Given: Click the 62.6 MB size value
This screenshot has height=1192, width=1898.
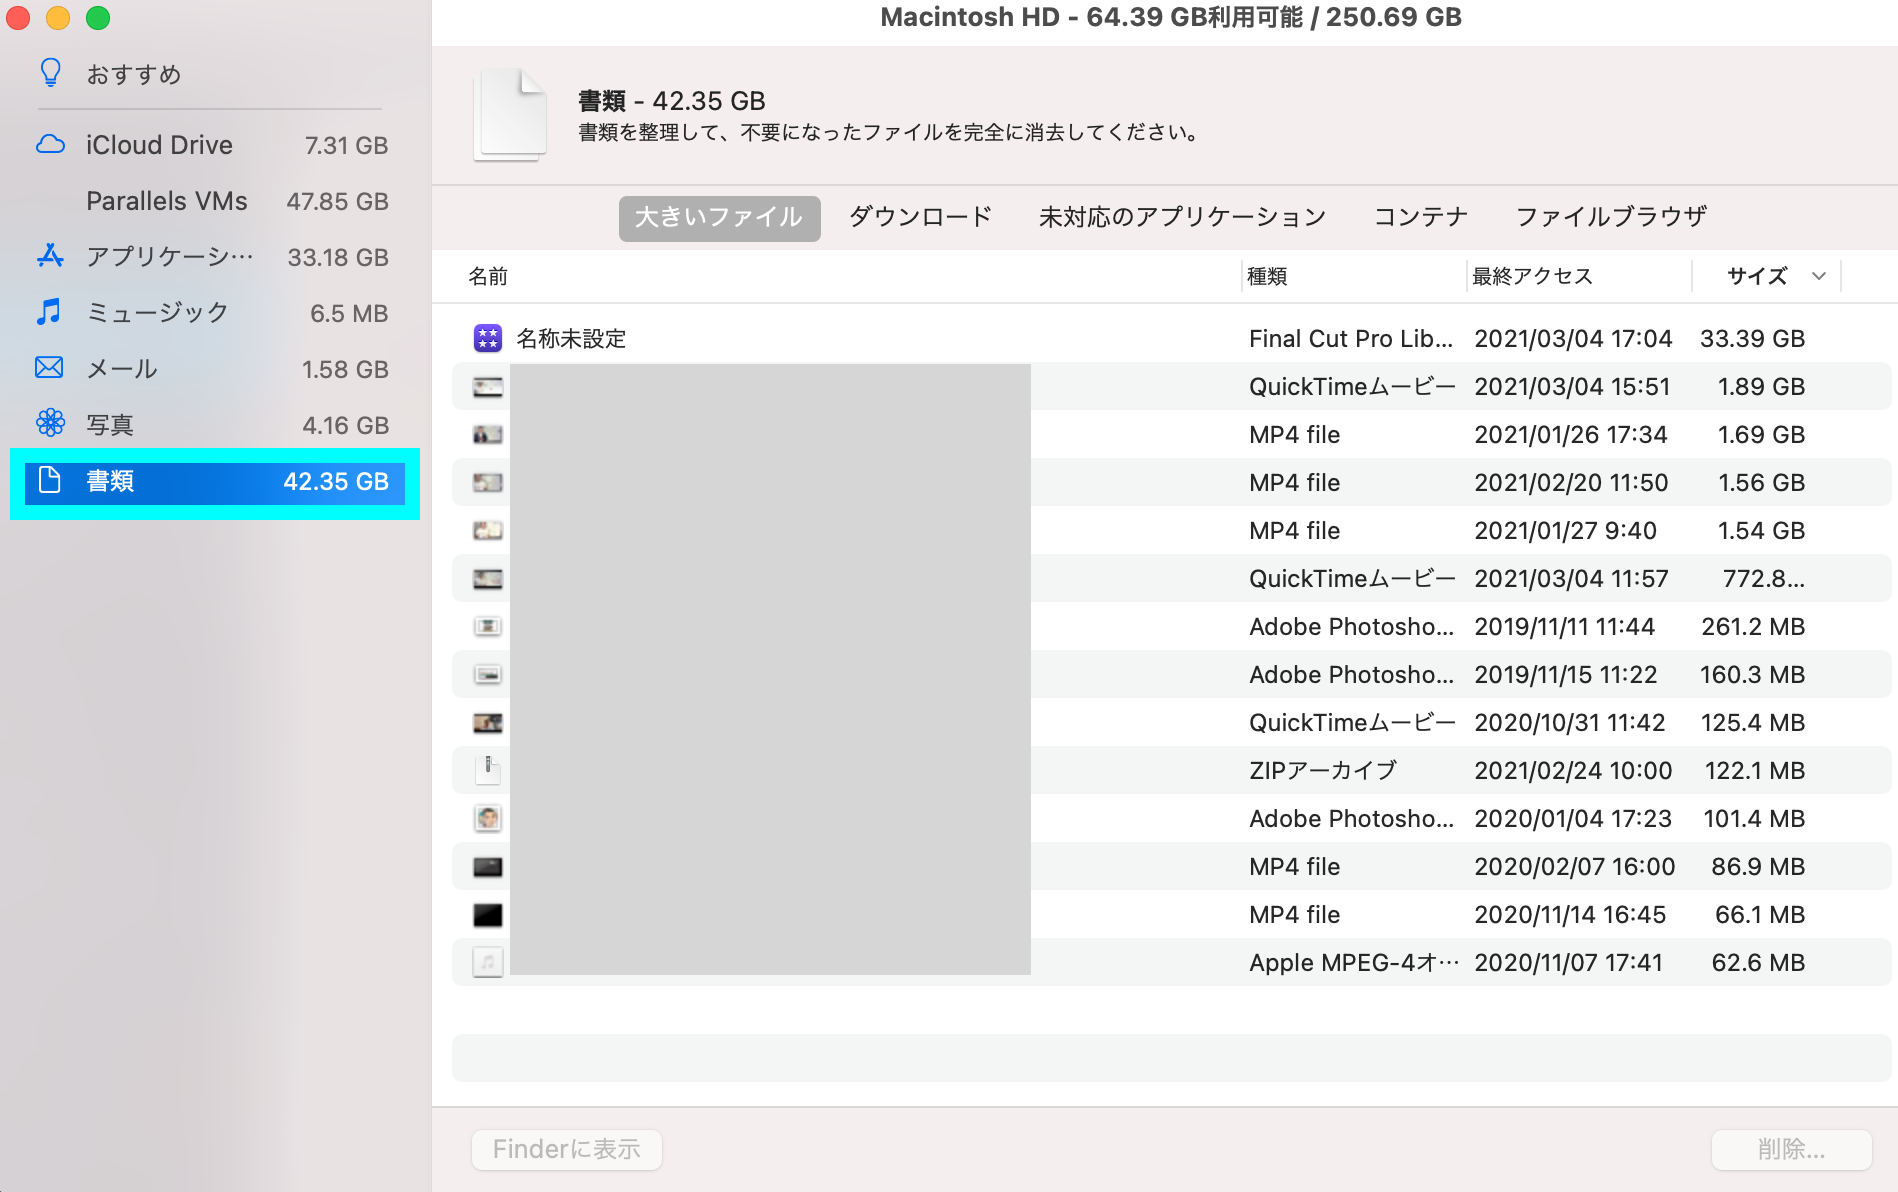Looking at the screenshot, I should 1758,962.
